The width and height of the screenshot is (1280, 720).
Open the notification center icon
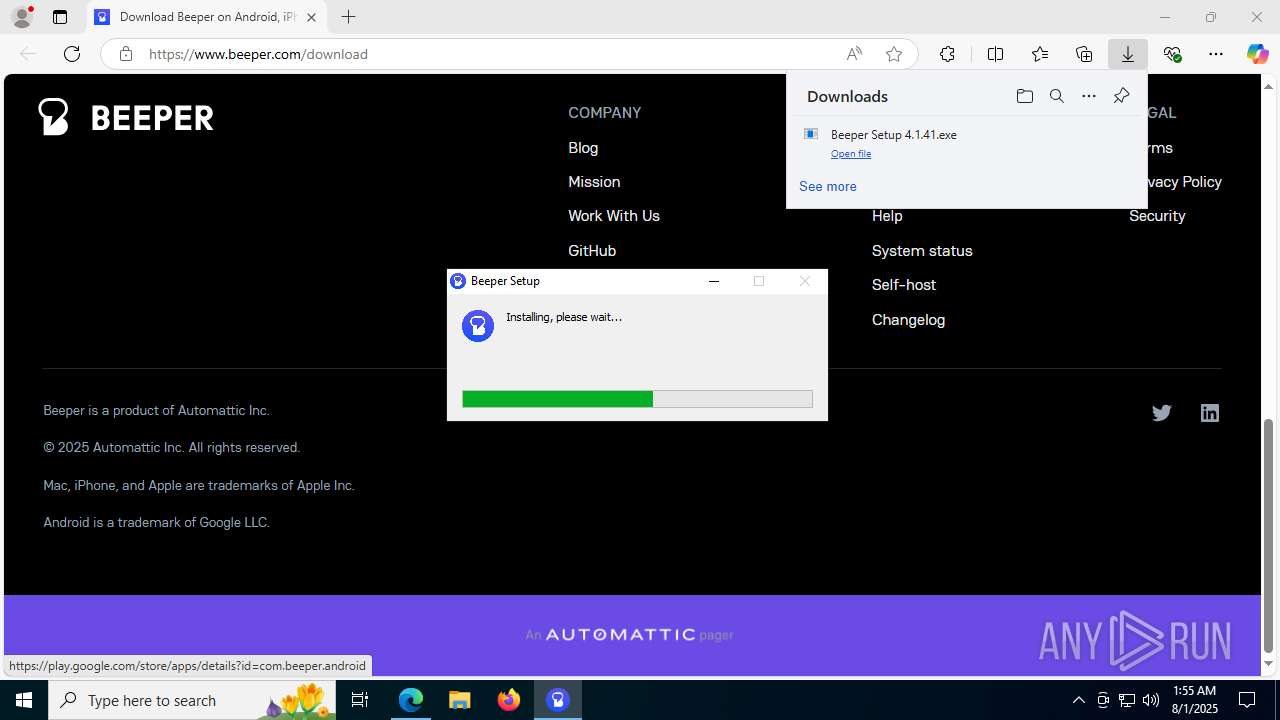click(1248, 700)
